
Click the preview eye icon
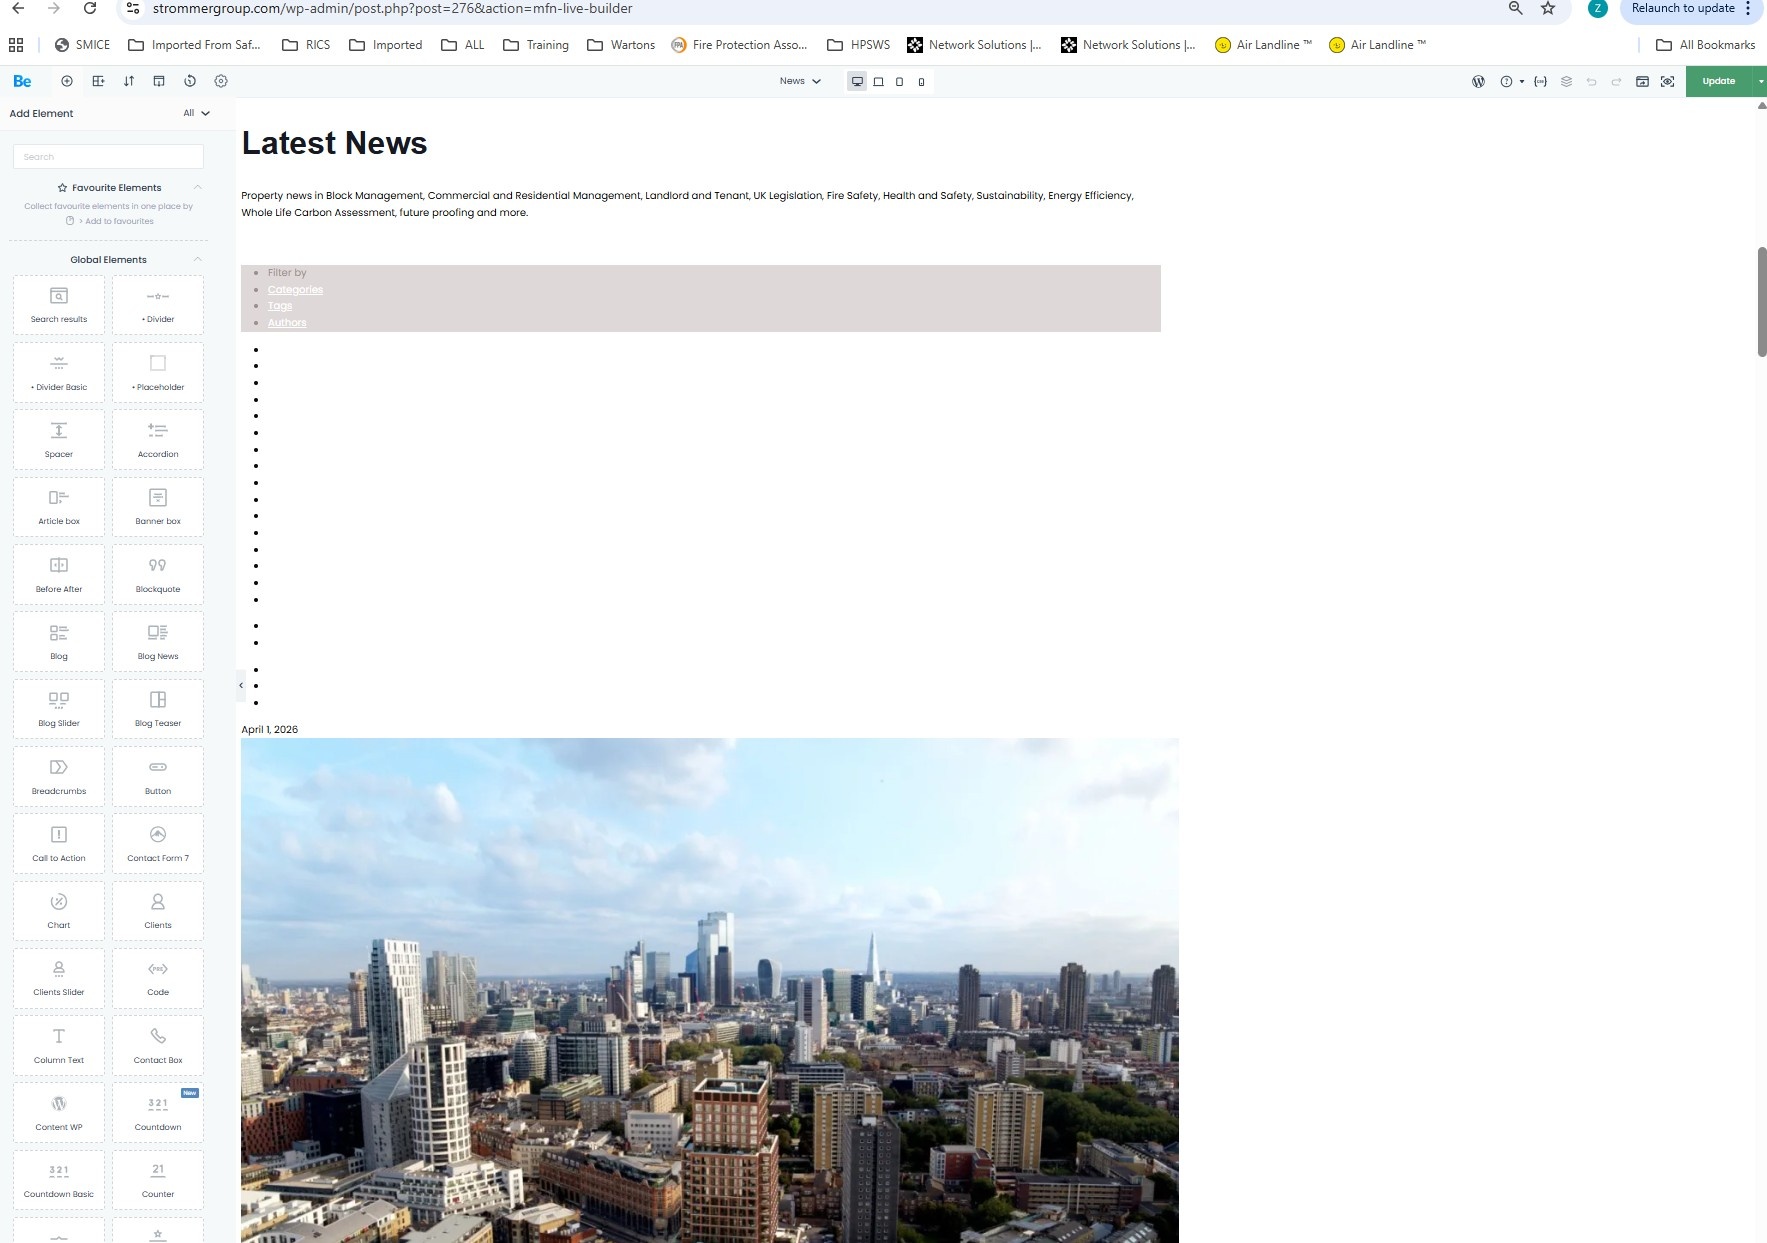[1667, 82]
